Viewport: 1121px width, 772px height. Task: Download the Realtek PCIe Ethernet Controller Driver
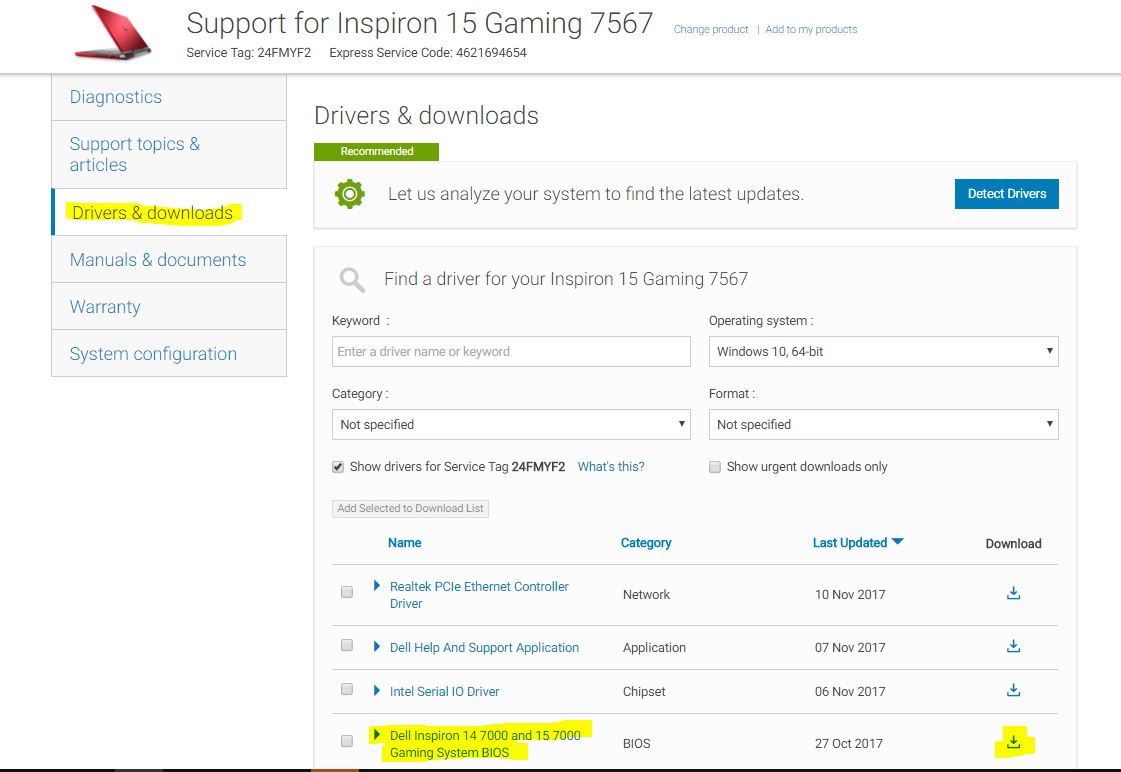click(1013, 593)
